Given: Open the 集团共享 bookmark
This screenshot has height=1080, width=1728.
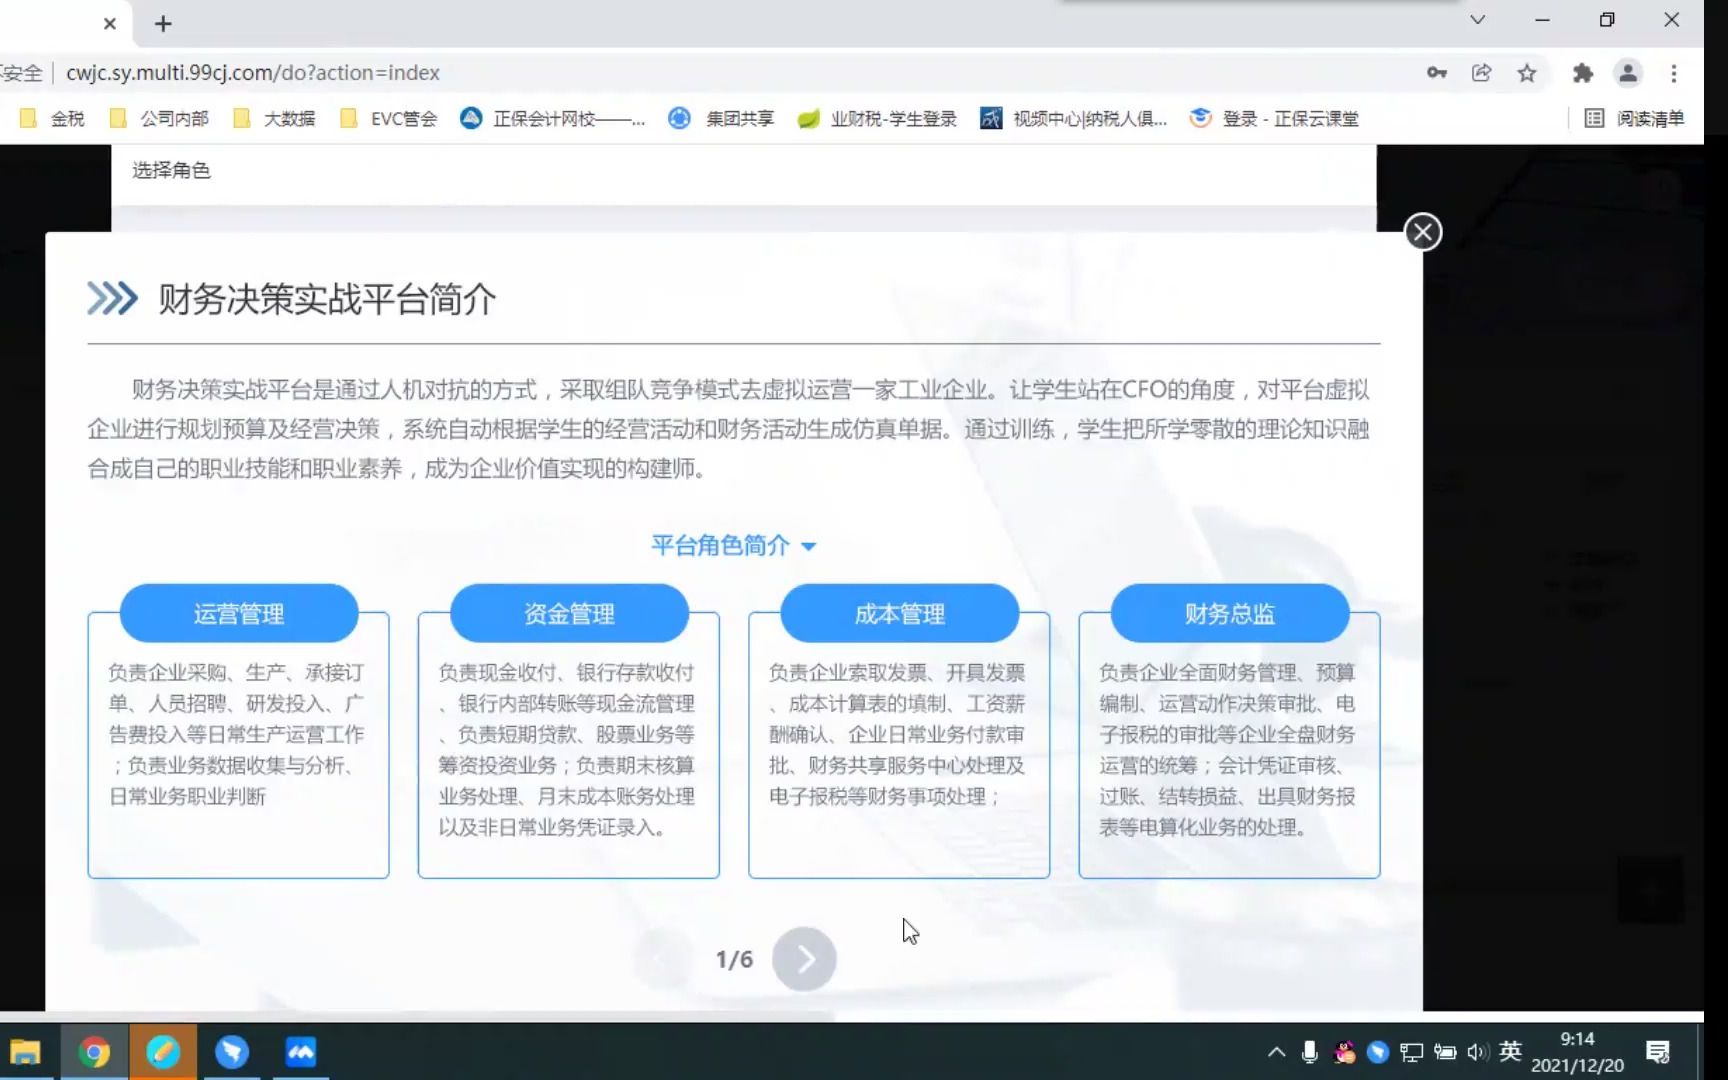Looking at the screenshot, I should (722, 119).
